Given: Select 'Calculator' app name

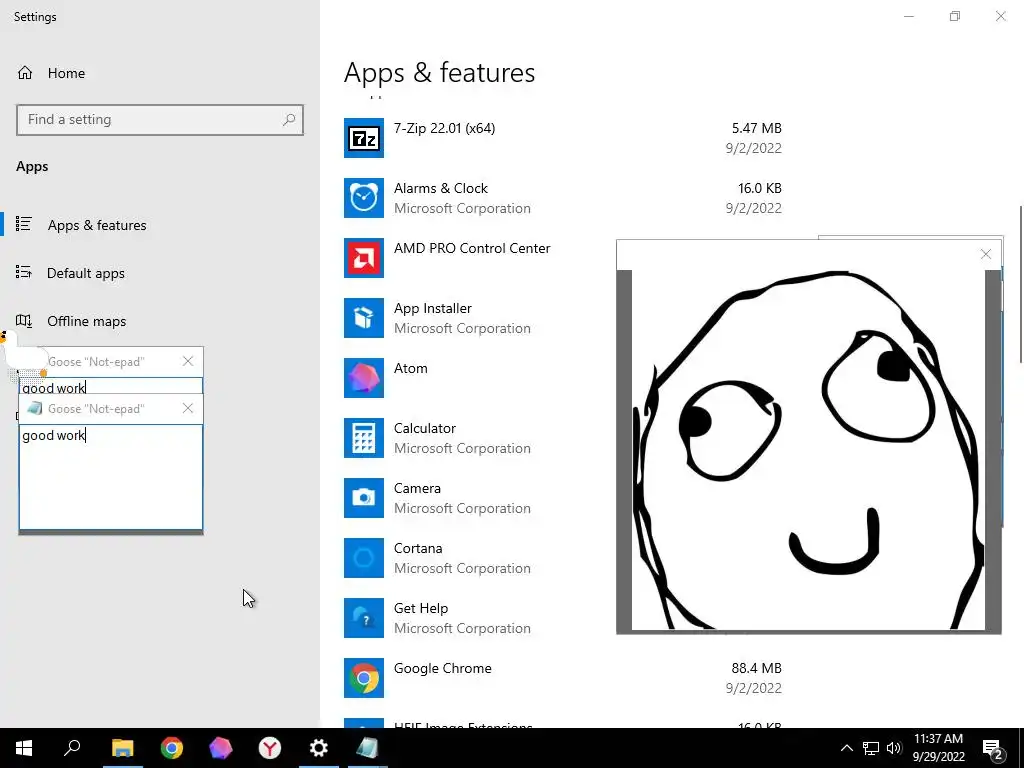Looking at the screenshot, I should [x=424, y=428].
